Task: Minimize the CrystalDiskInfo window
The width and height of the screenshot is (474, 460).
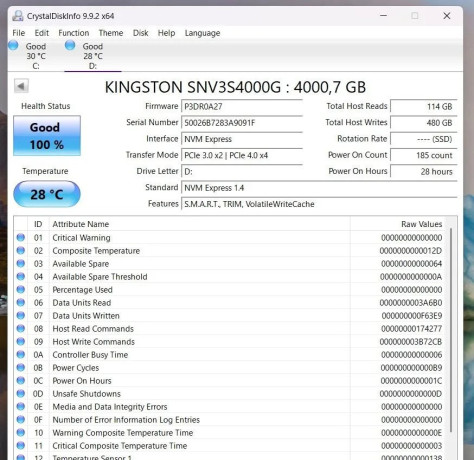Action: (384, 16)
